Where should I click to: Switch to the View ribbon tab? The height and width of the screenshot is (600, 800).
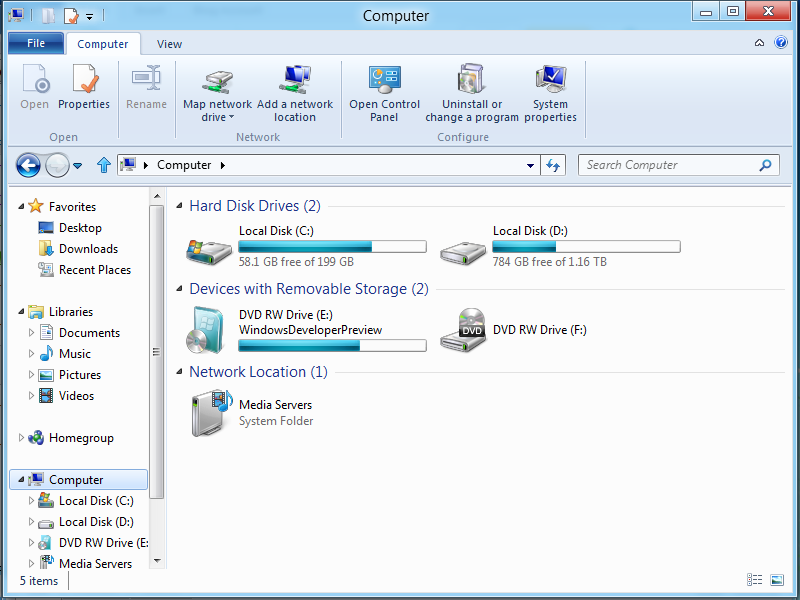point(169,44)
